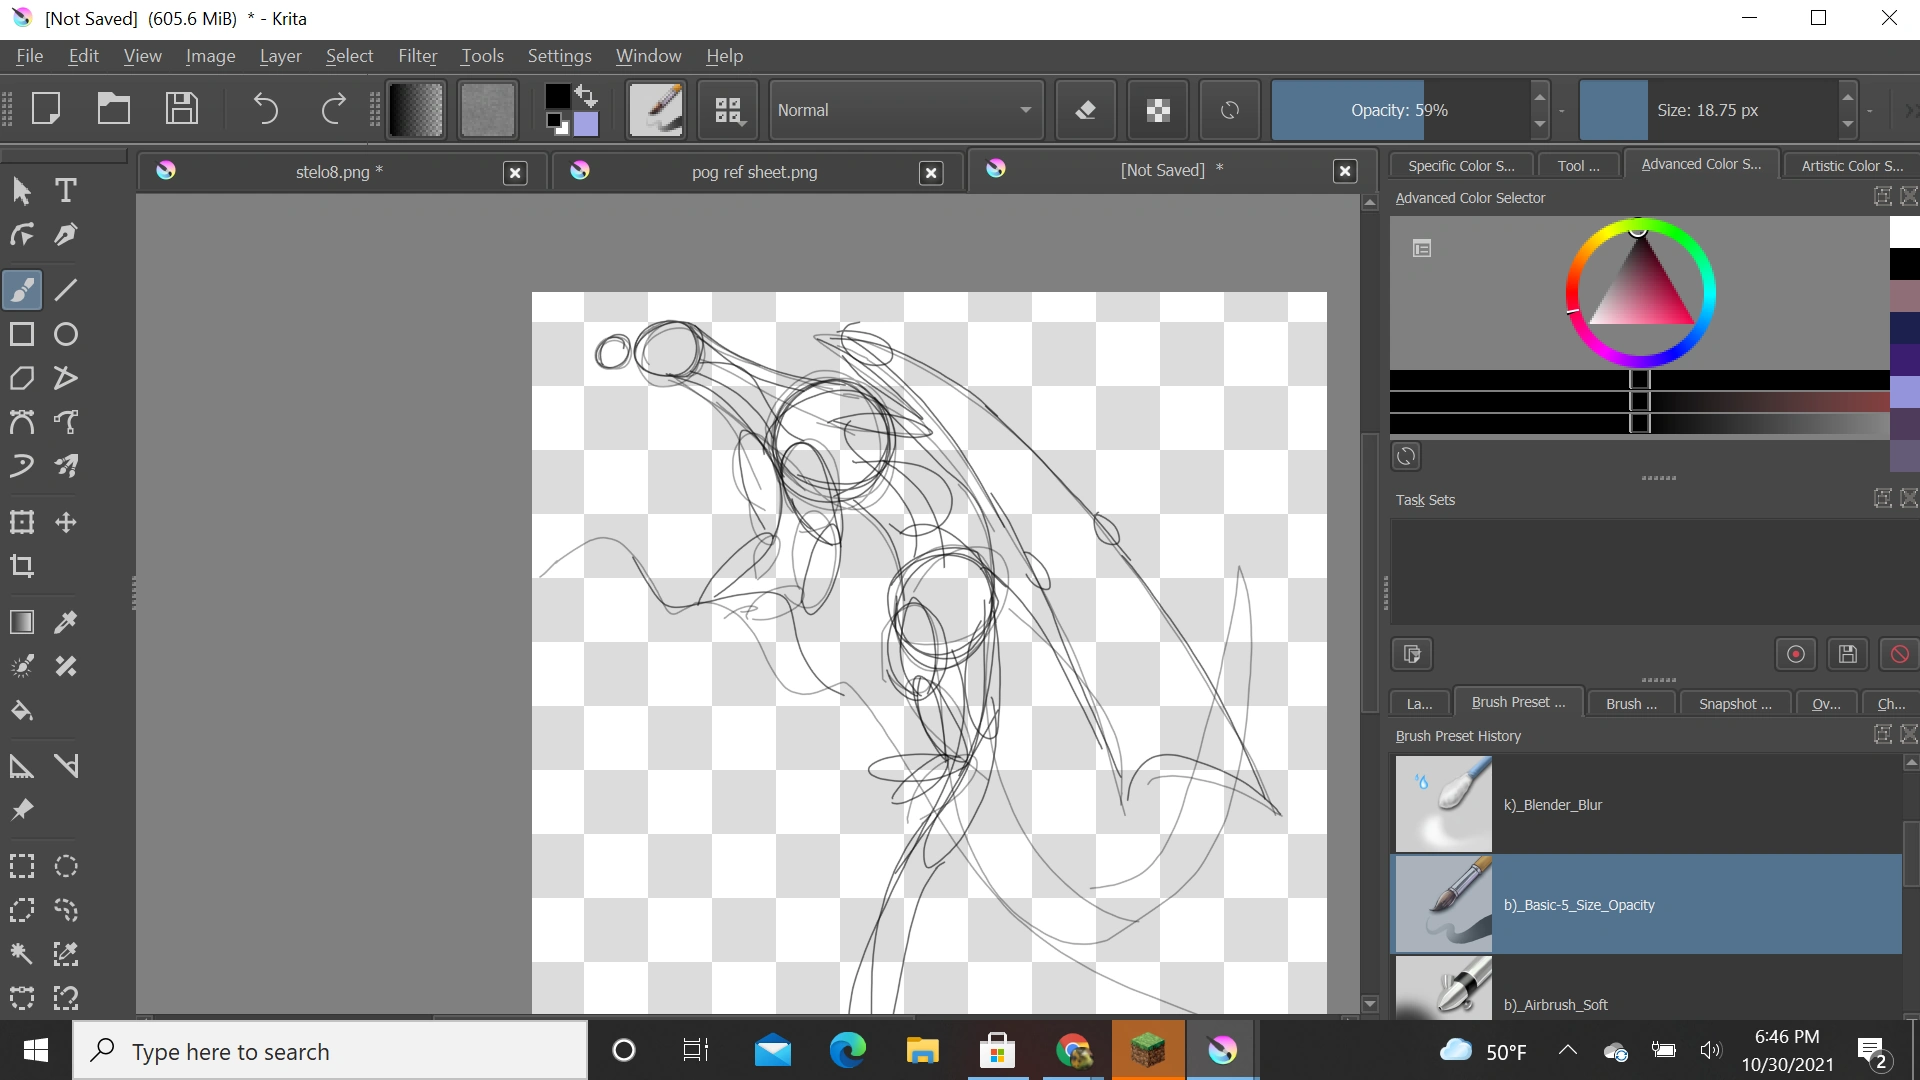Click the Undo arrow in toolbar
1920x1080 pixels.
pyautogui.click(x=265, y=109)
